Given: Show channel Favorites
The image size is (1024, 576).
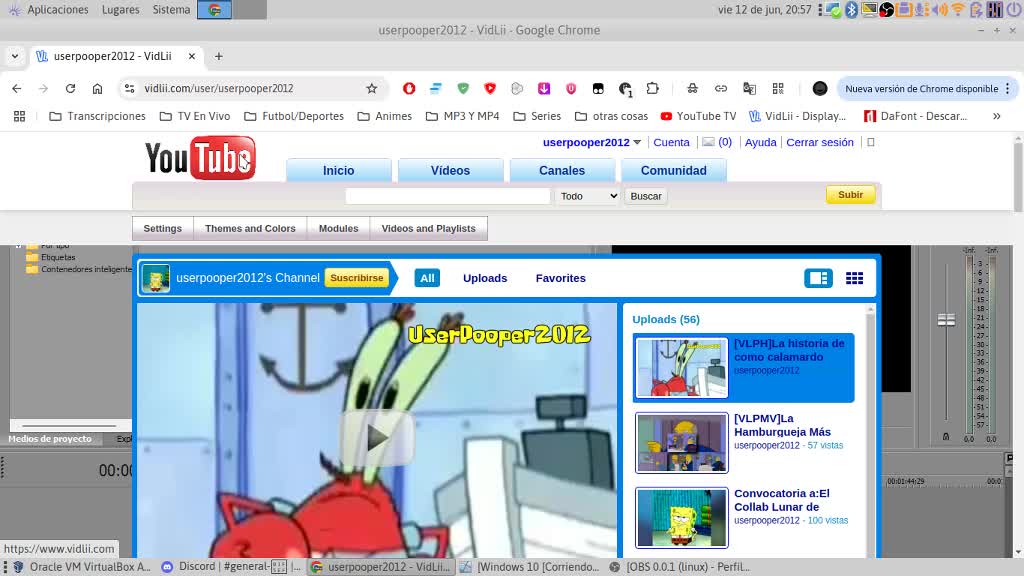Looking at the screenshot, I should click(560, 278).
